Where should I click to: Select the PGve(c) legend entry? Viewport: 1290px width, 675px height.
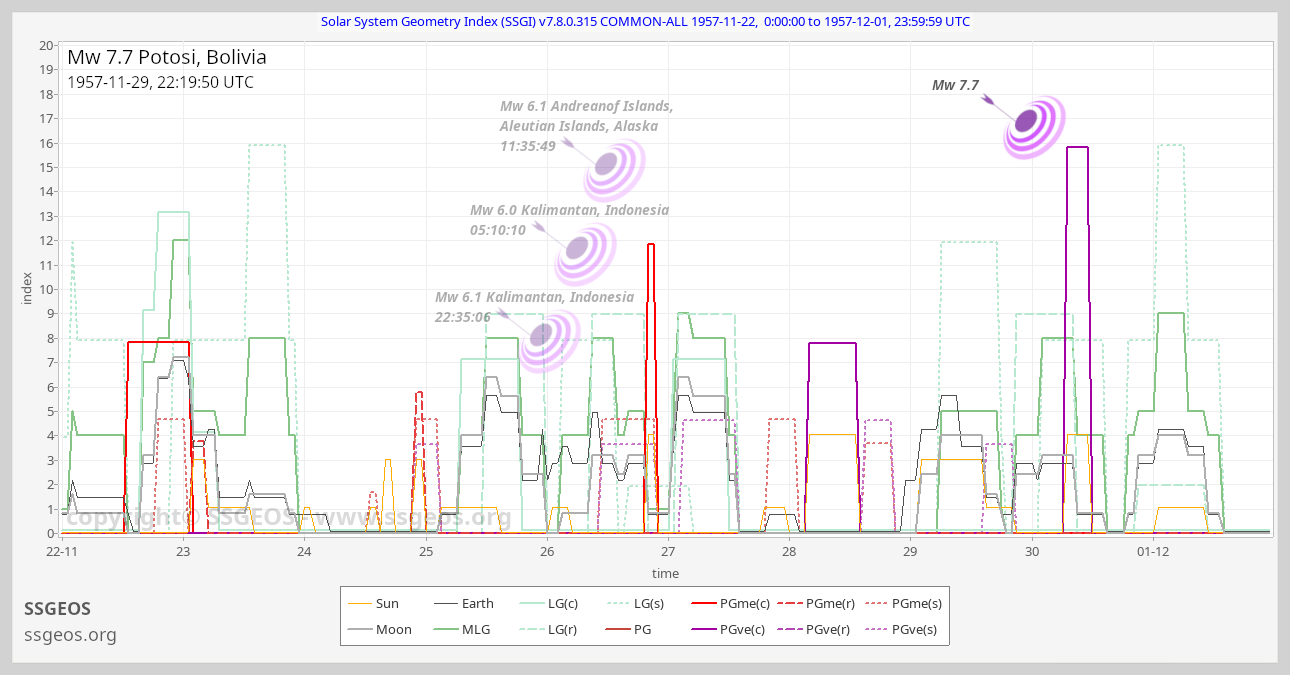coord(731,629)
